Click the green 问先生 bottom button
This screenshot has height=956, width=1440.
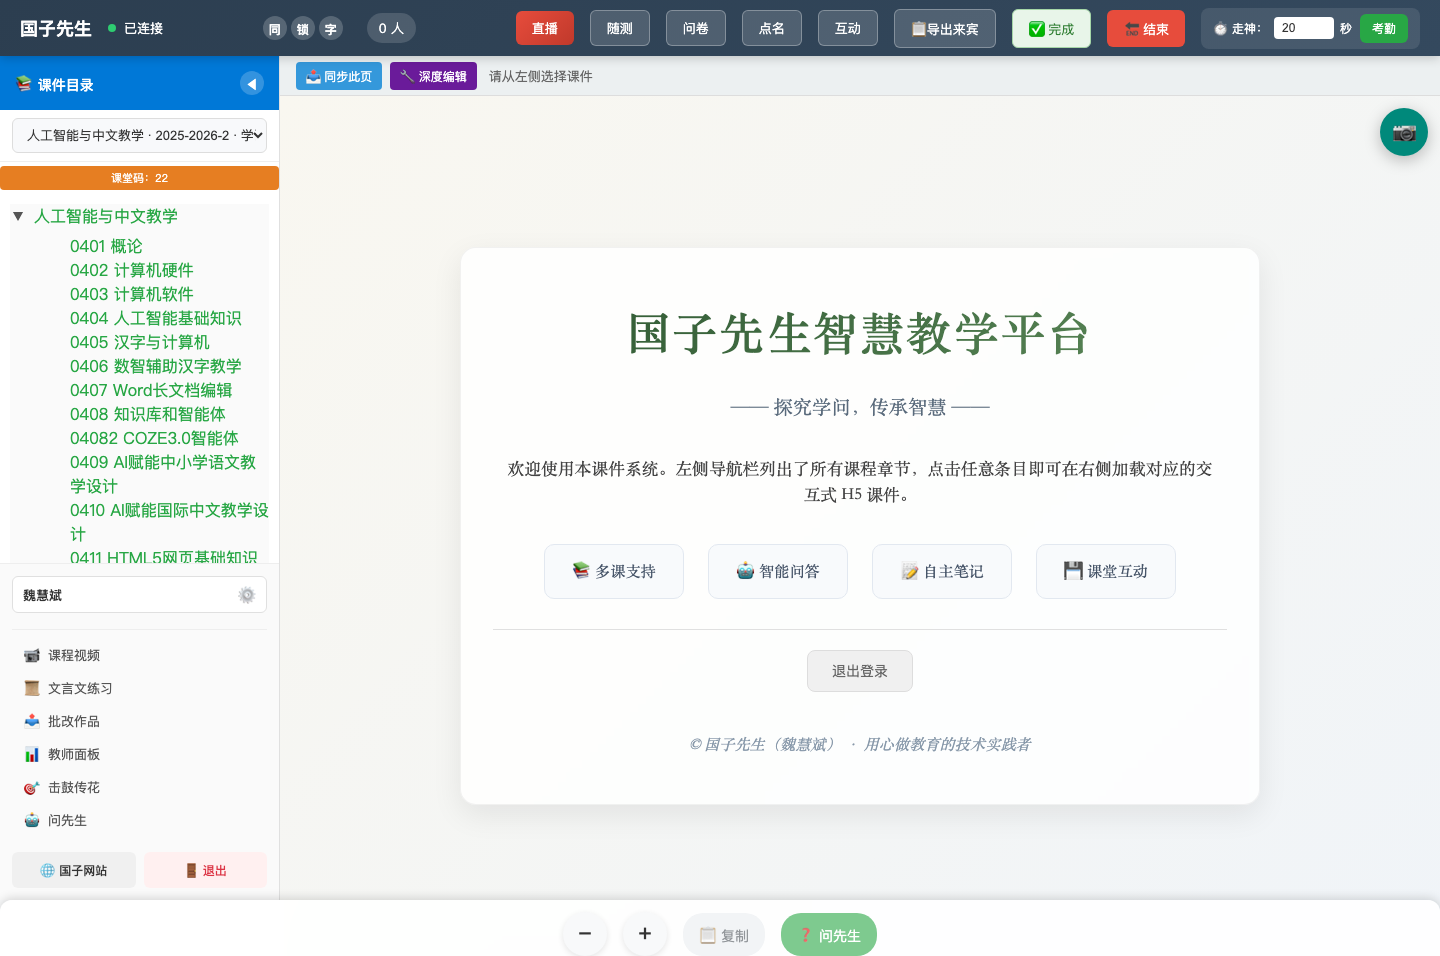click(829, 935)
